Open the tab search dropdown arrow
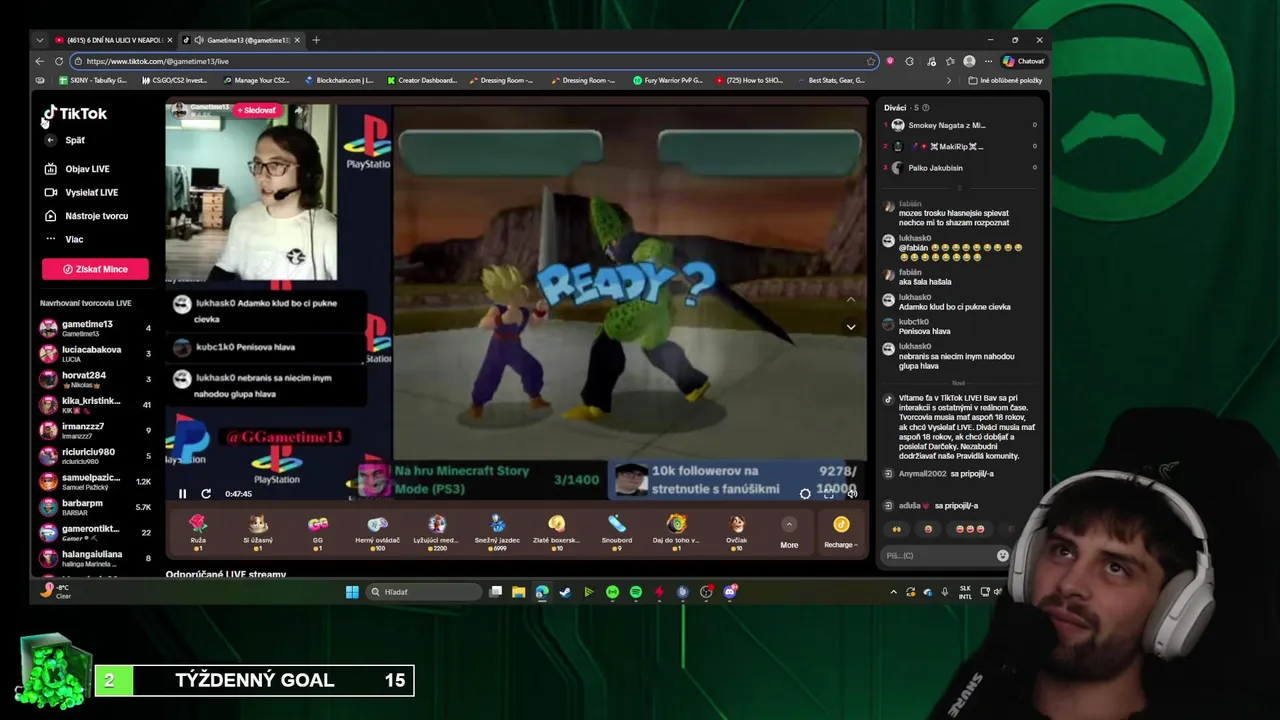 pos(40,40)
